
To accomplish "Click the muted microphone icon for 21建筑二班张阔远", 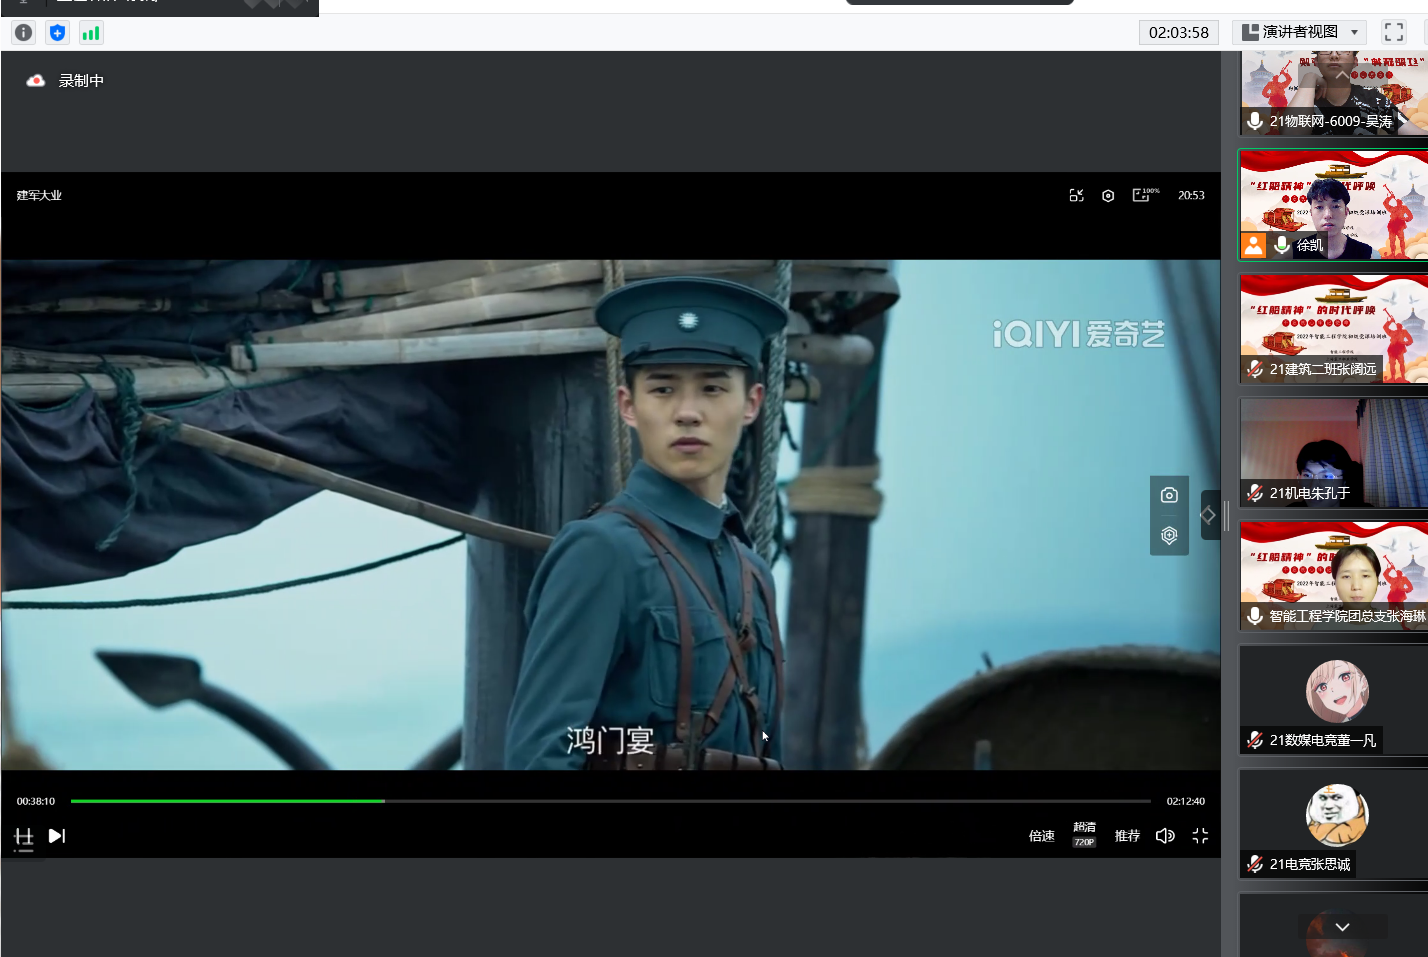I will (x=1255, y=369).
